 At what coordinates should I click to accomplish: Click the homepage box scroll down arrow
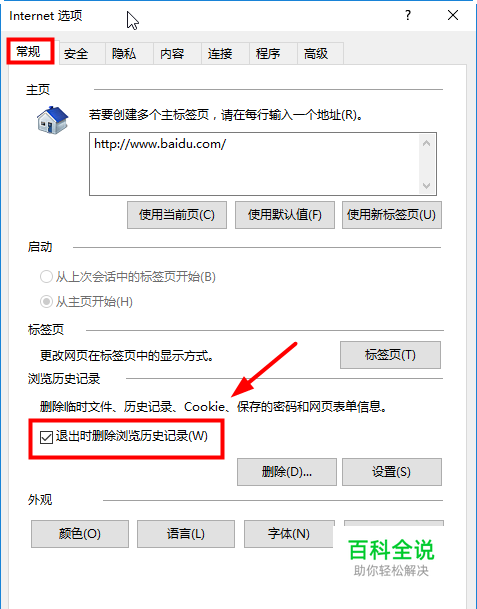pos(427,186)
